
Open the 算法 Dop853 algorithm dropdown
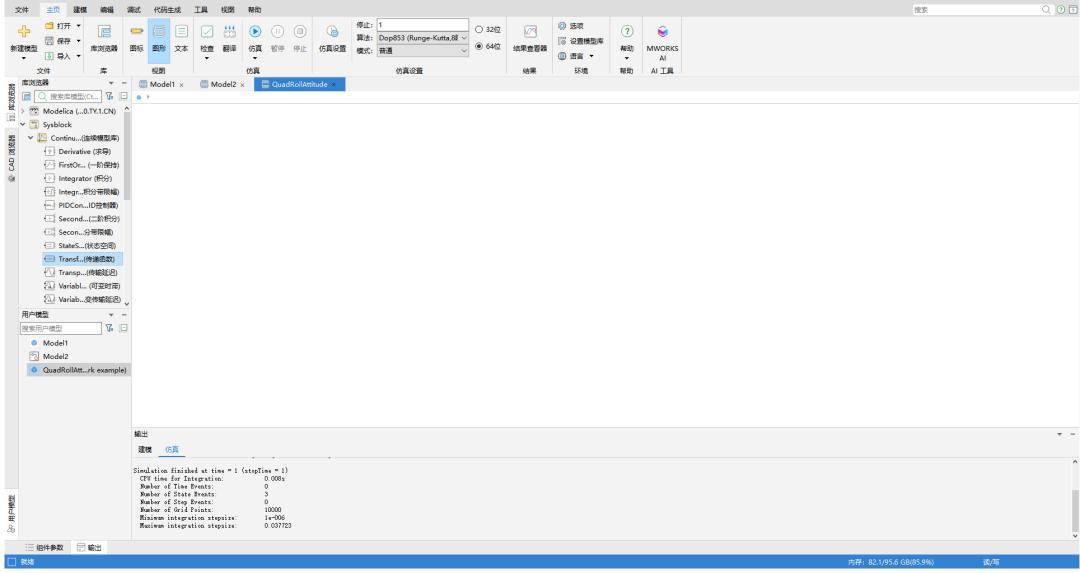point(422,38)
